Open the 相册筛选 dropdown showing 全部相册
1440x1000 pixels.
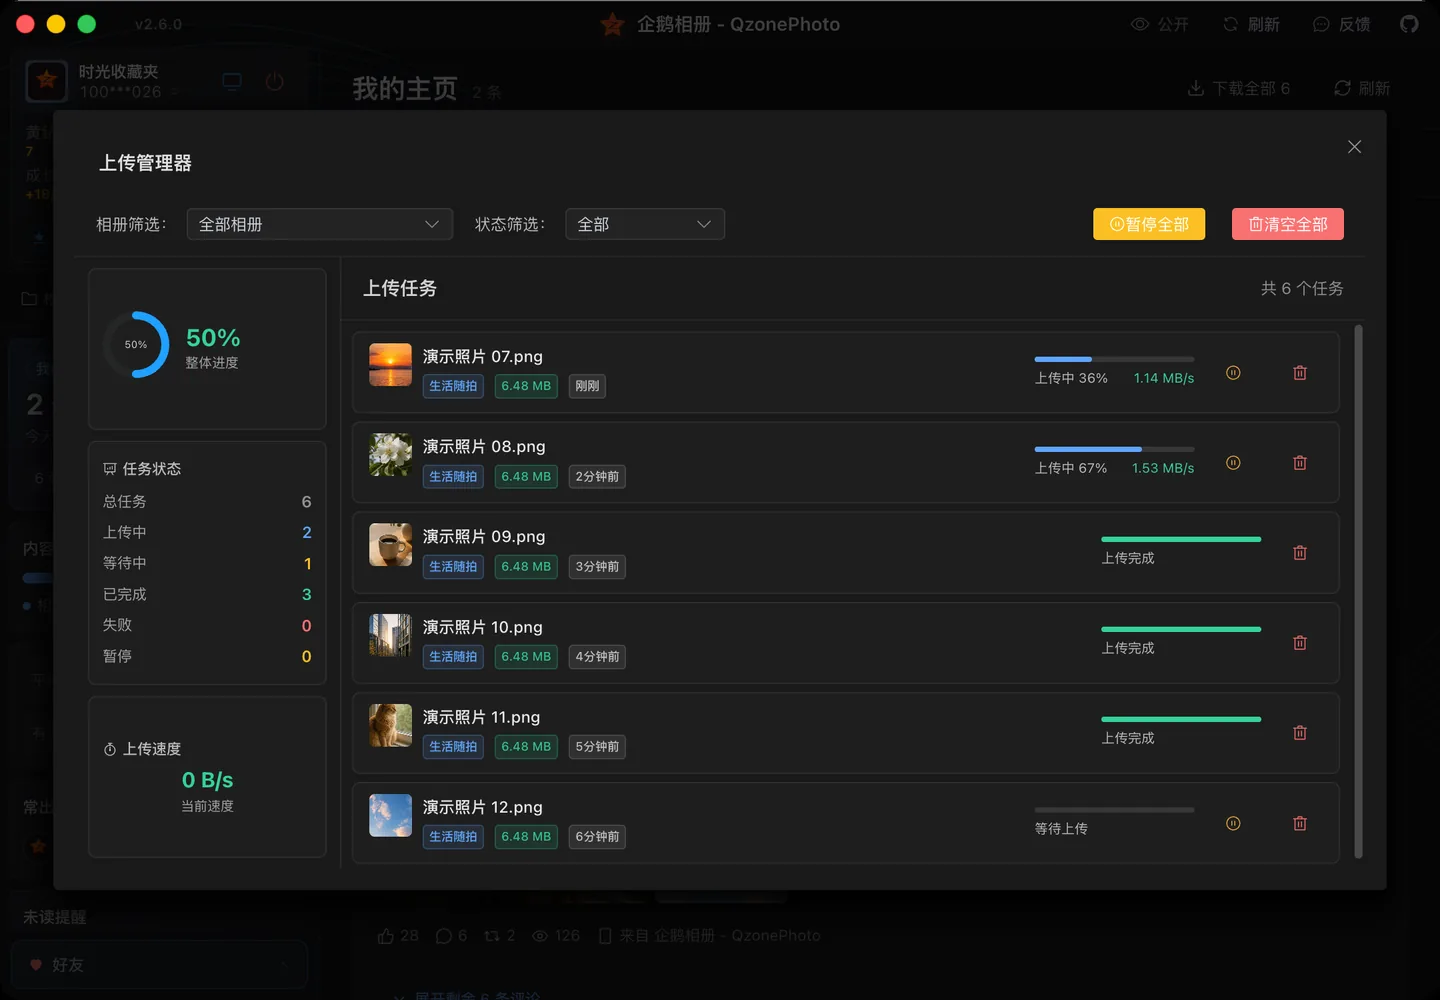(320, 224)
